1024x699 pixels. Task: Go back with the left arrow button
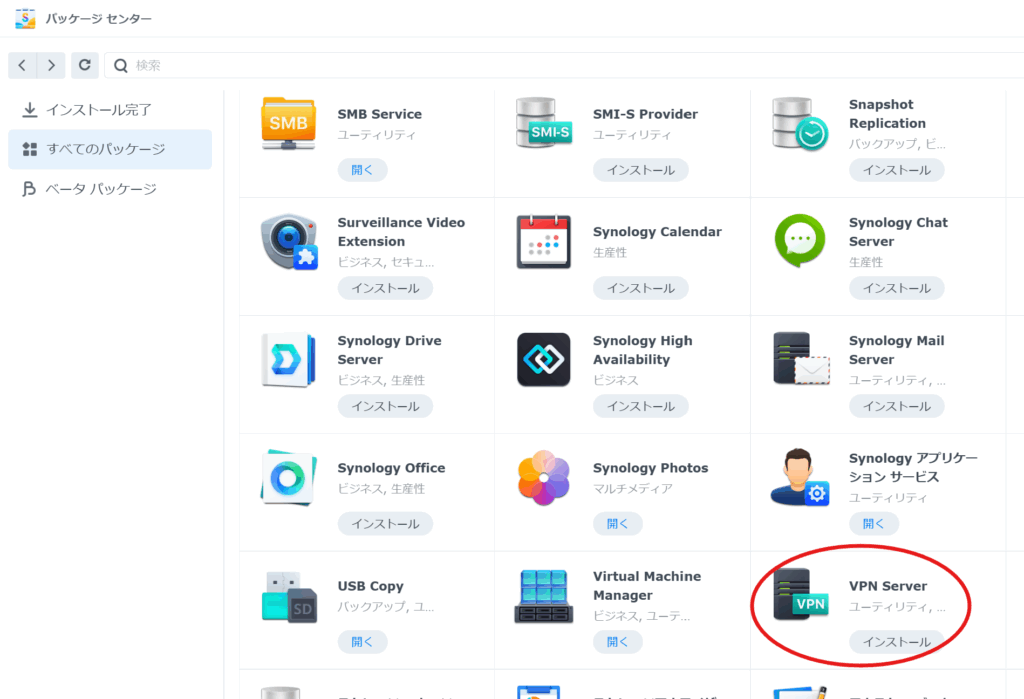pos(22,65)
